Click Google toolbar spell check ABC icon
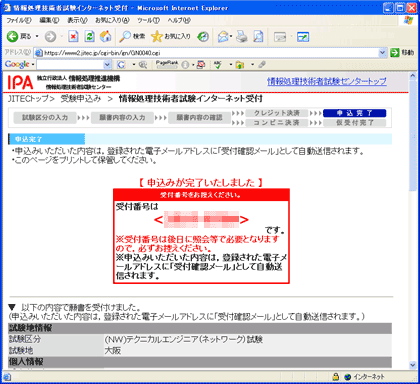 218,64
